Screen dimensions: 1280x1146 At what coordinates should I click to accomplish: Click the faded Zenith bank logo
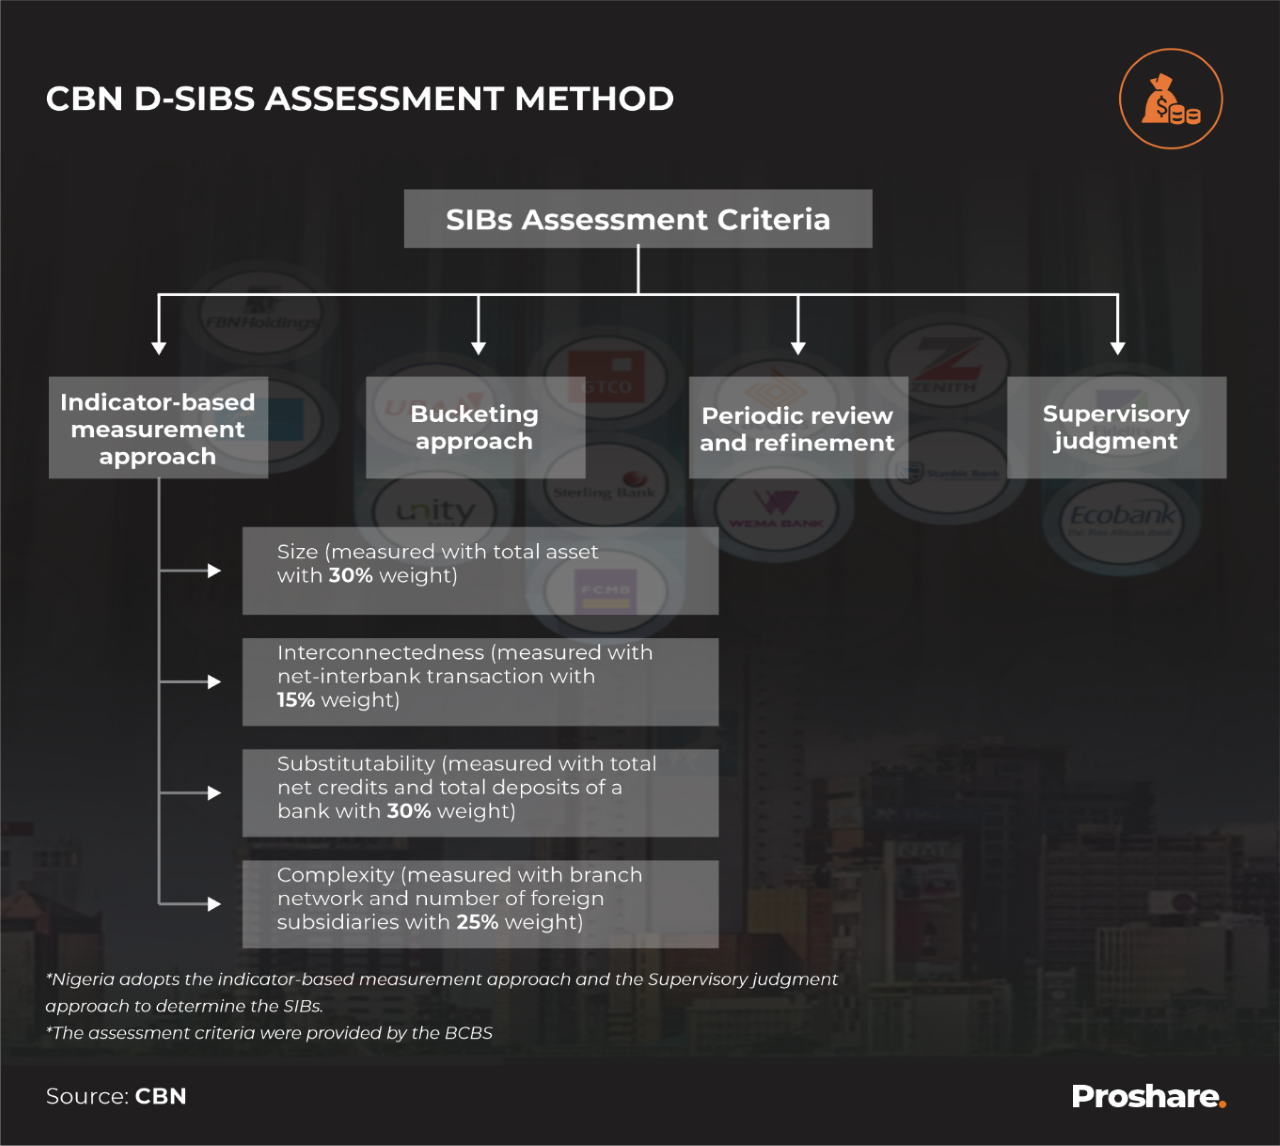pos(946,368)
